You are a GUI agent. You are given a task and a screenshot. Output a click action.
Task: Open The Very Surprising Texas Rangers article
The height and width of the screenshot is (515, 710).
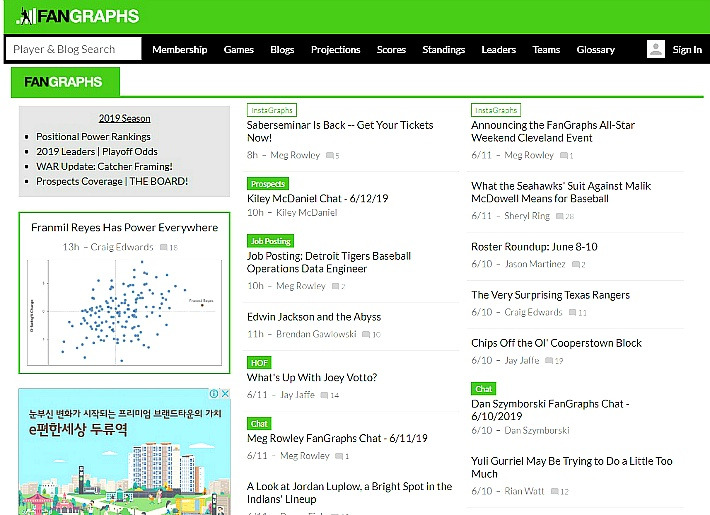pyautogui.click(x=550, y=295)
